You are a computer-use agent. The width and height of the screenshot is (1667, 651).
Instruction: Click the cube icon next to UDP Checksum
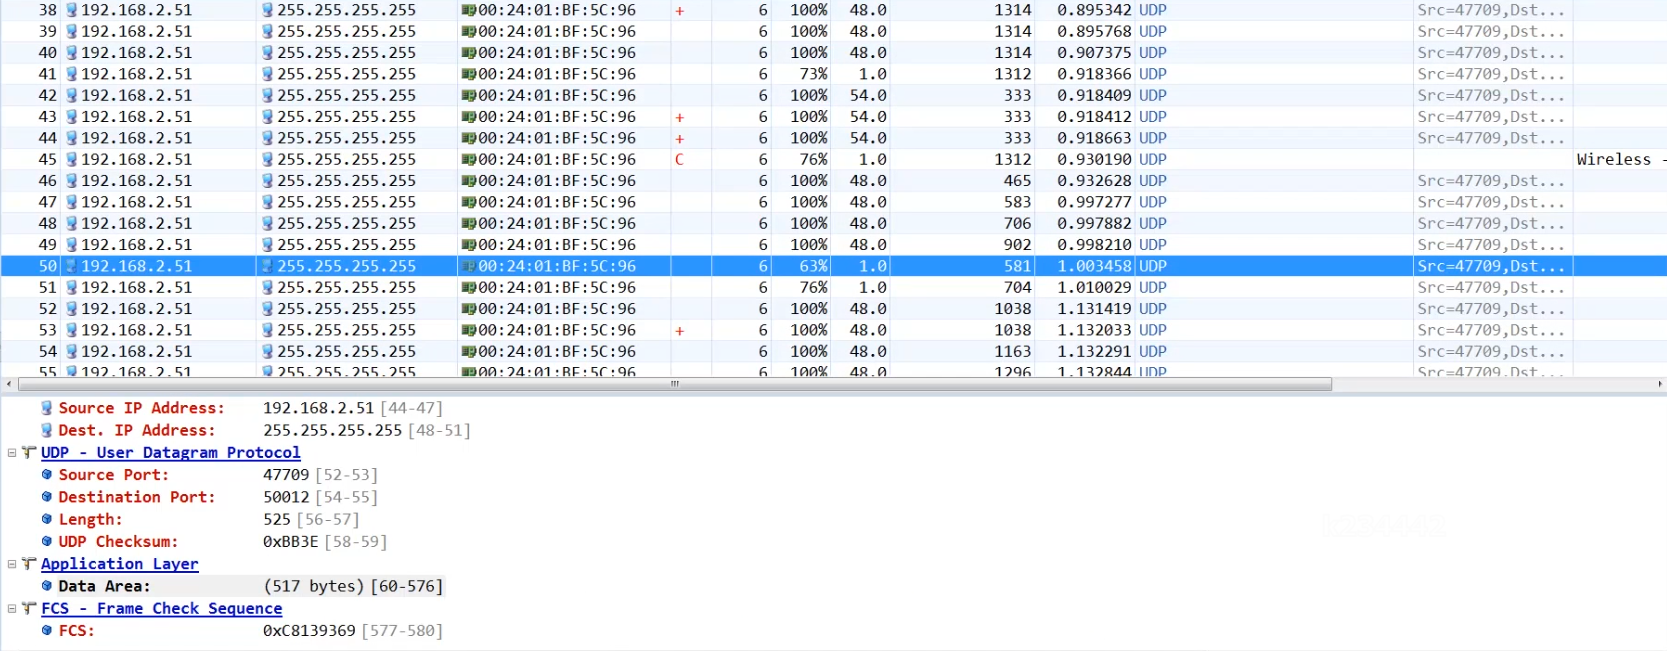pos(46,542)
